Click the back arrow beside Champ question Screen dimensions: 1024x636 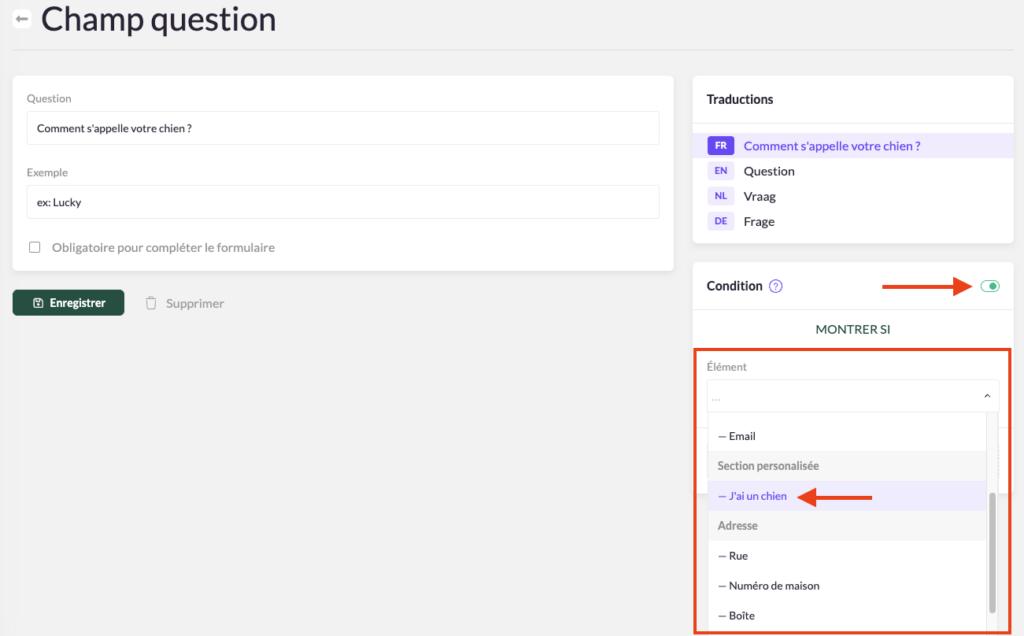22,19
